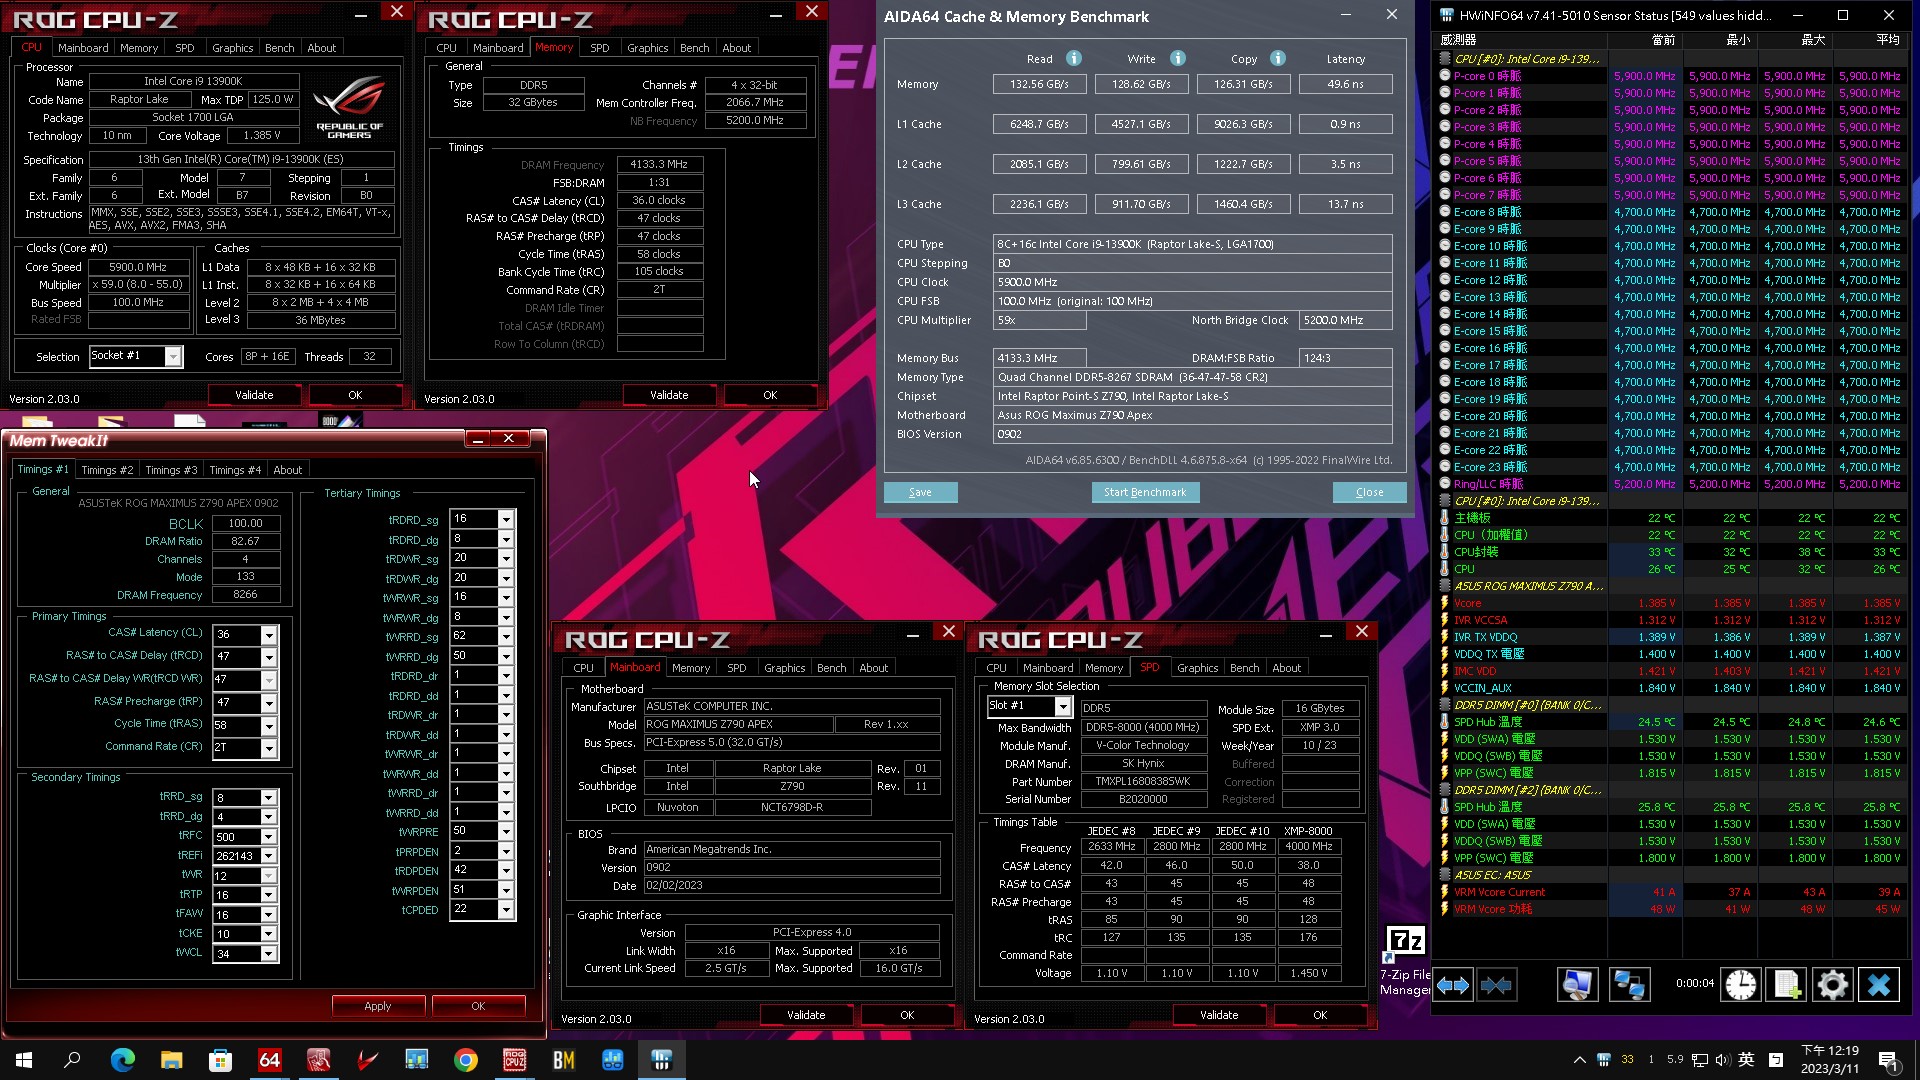This screenshot has width=1920, height=1080.
Task: Select P-core 0 clock row in HWiNFO
Action: (1672, 76)
